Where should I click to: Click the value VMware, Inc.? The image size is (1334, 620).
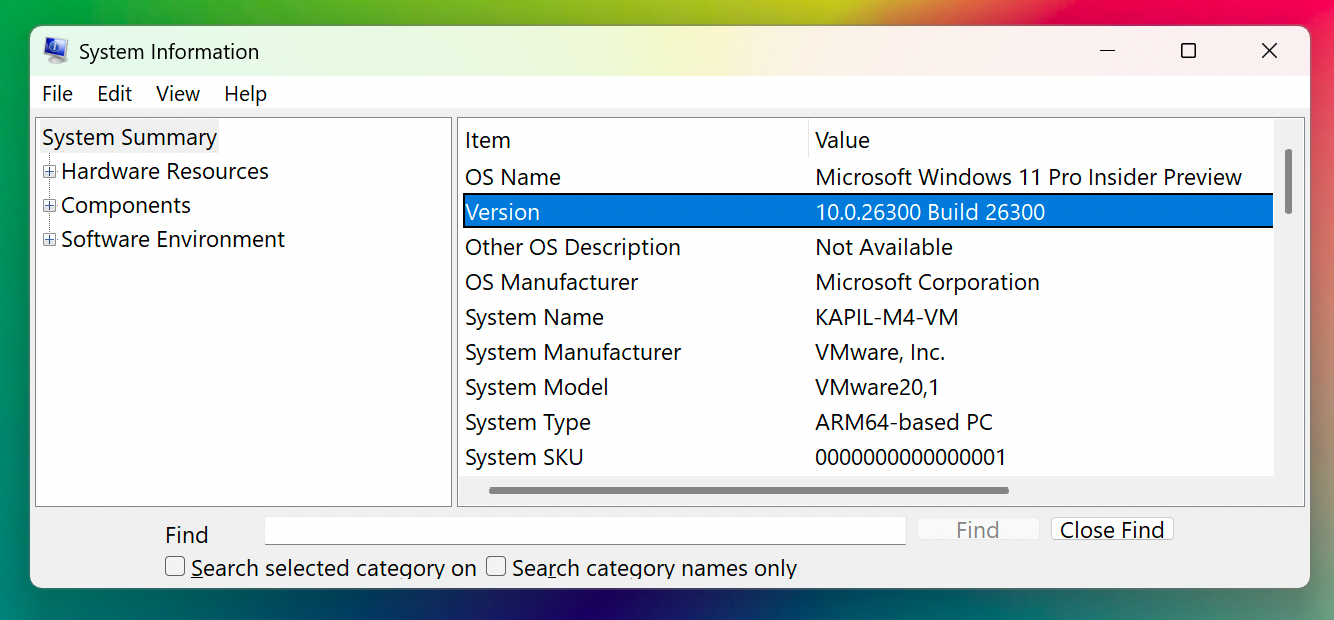880,352
